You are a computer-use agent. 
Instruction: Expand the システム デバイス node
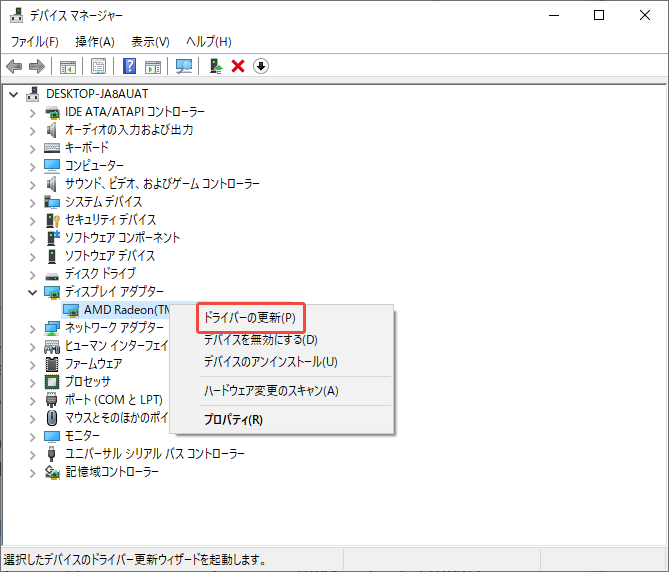point(32,203)
